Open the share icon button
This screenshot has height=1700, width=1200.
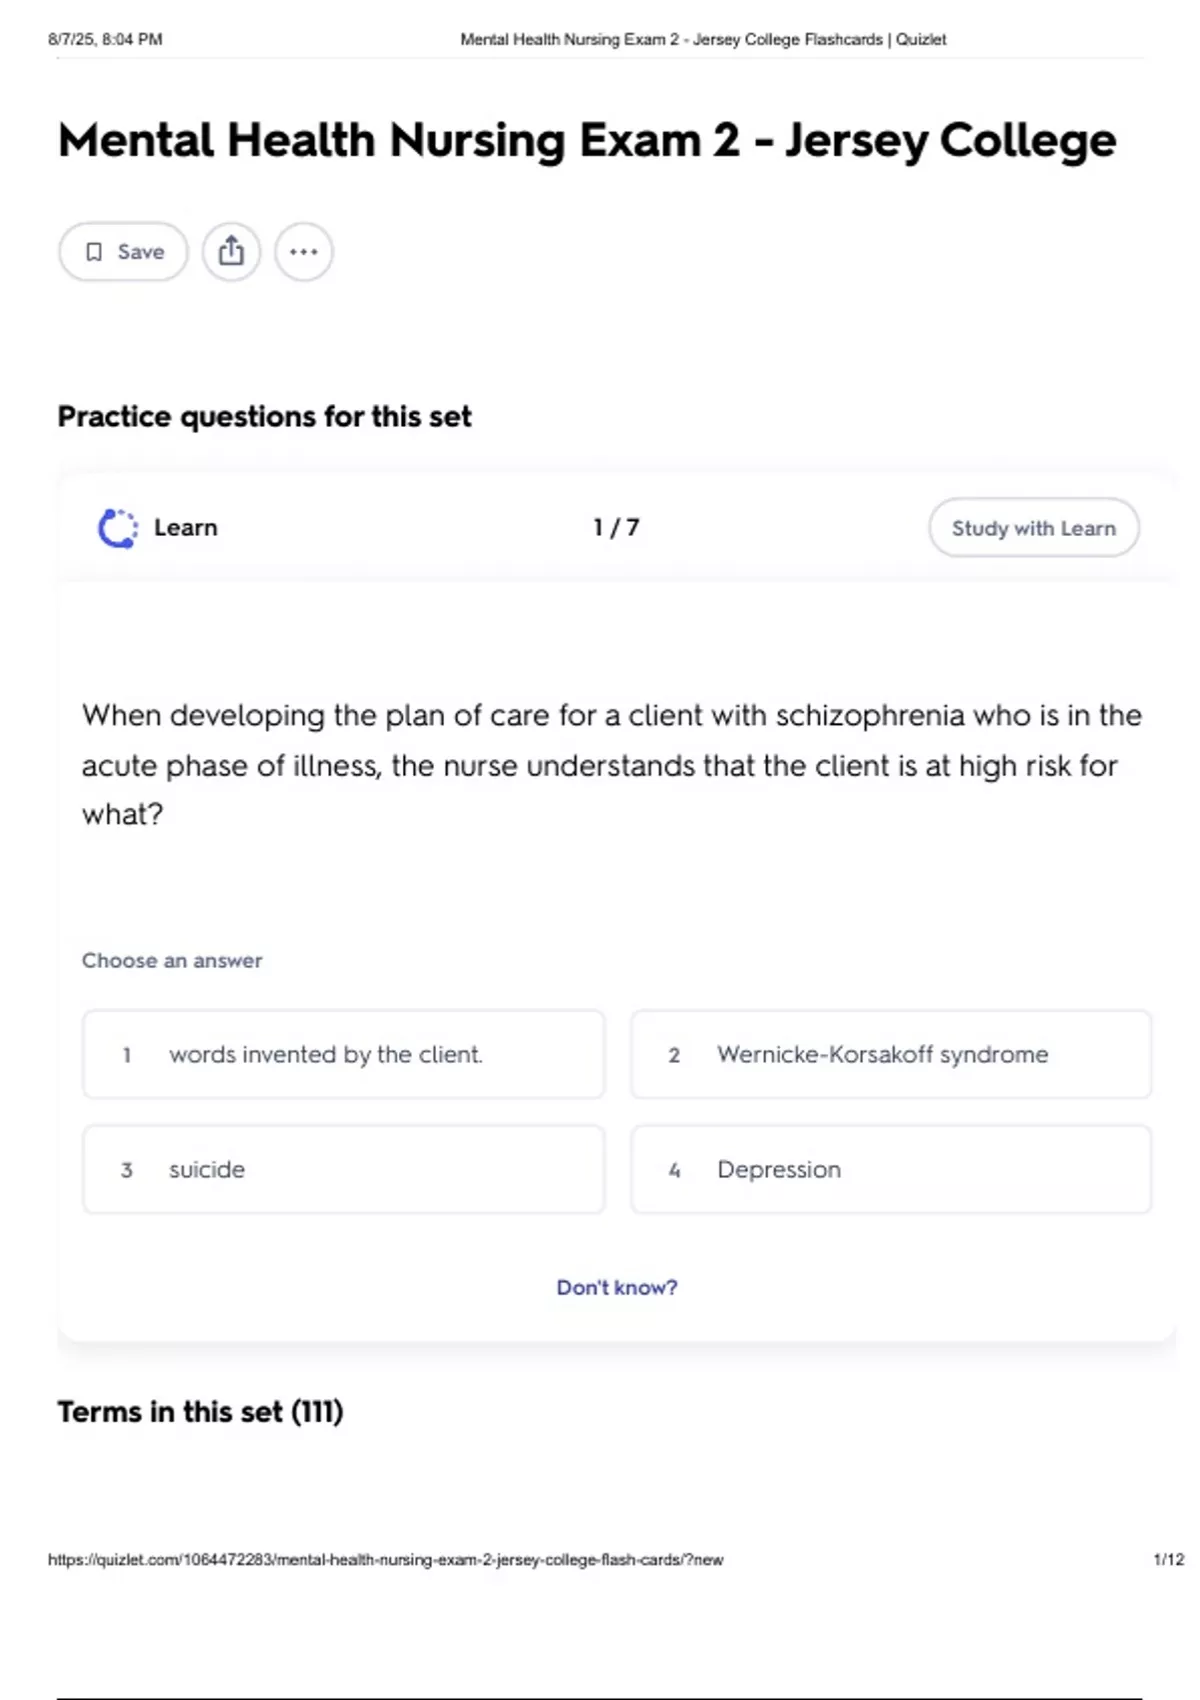(231, 252)
